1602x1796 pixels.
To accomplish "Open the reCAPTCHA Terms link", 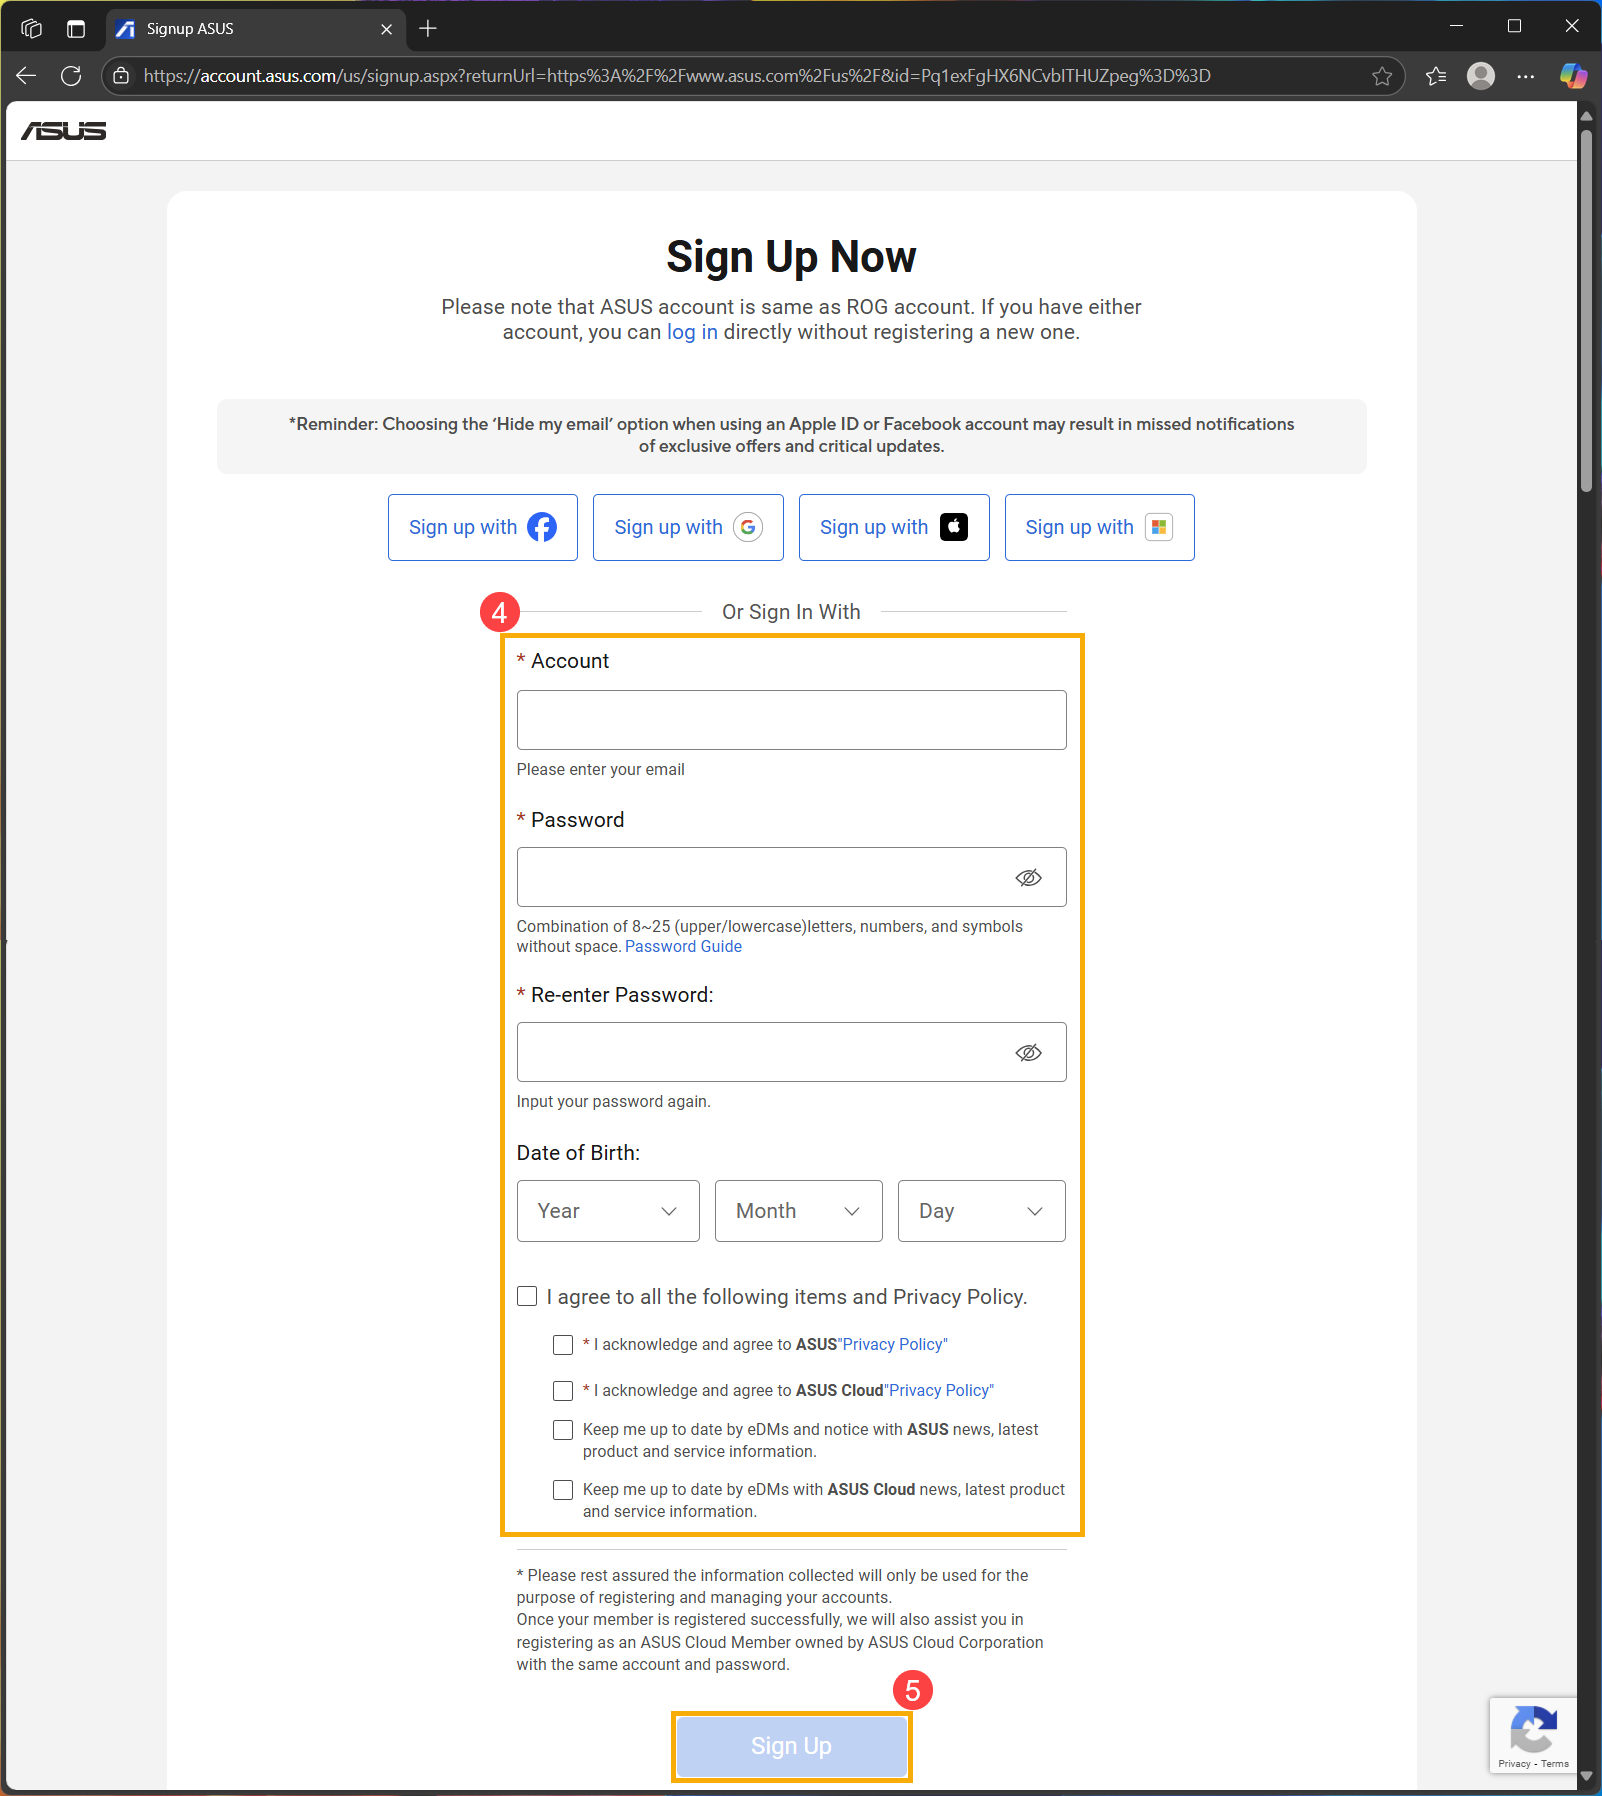I will [x=1555, y=1764].
